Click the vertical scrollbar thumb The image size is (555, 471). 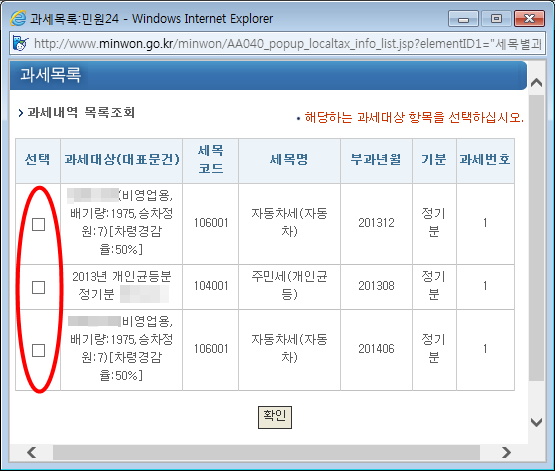pyautogui.click(x=537, y=238)
